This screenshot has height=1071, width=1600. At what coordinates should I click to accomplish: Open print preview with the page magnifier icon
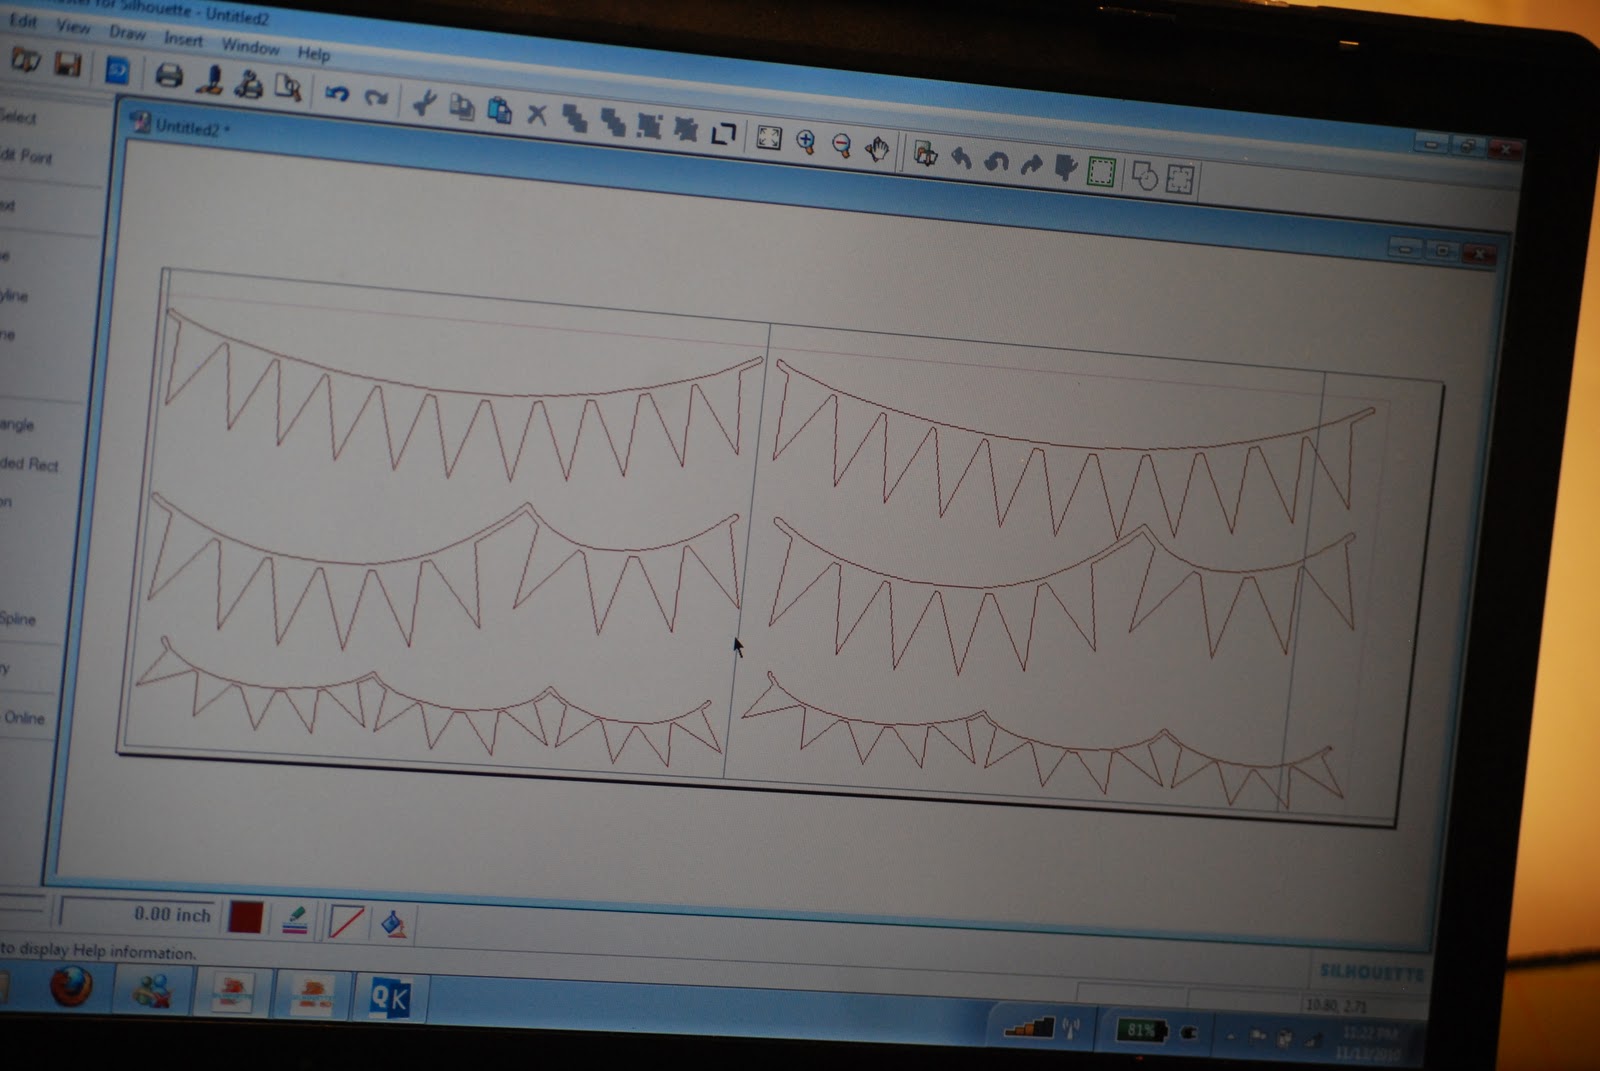point(288,88)
